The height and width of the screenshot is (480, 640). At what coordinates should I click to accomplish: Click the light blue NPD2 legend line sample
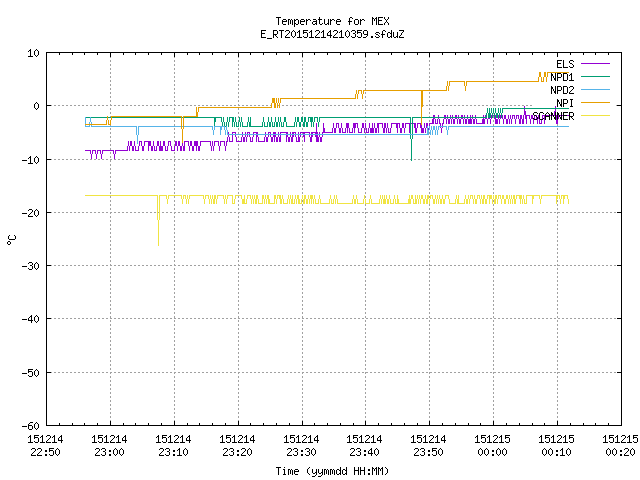595,90
